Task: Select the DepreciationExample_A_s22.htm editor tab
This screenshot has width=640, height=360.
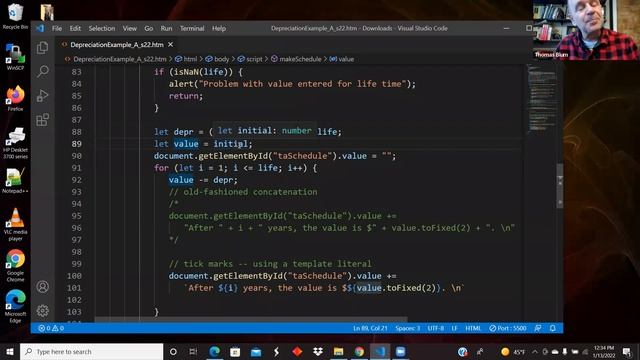Action: tap(117, 44)
